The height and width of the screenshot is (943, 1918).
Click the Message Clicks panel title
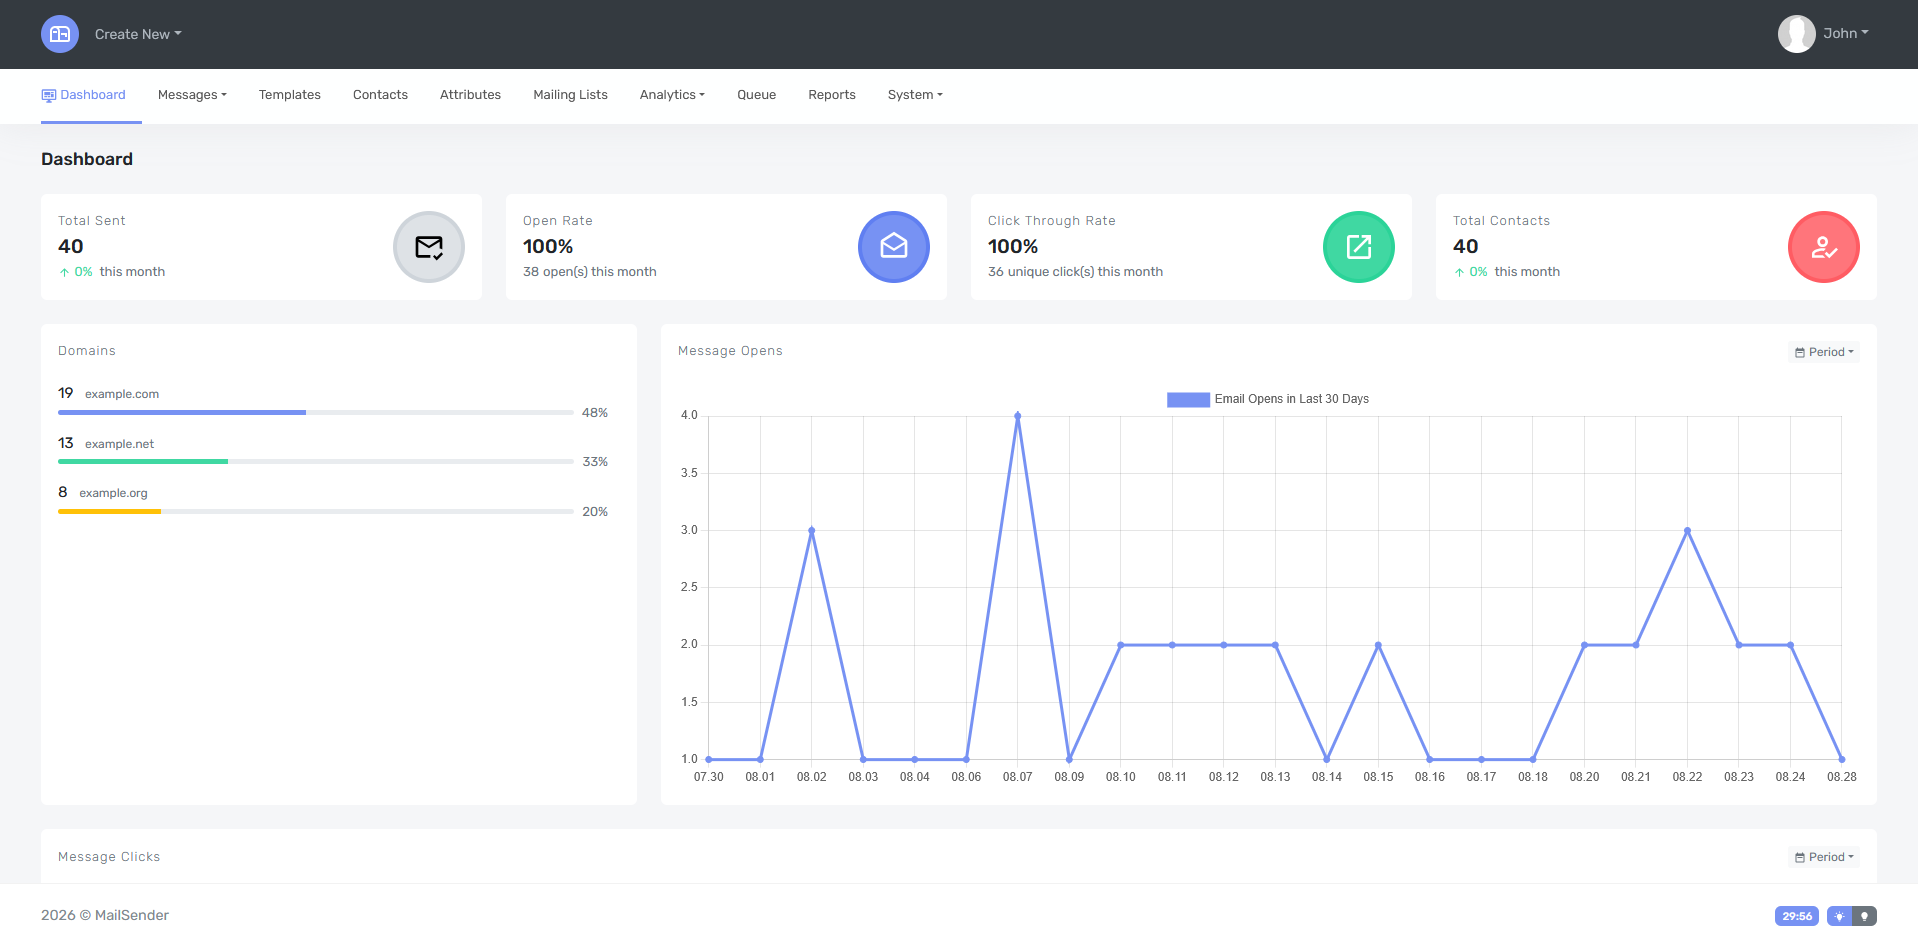tap(109, 857)
